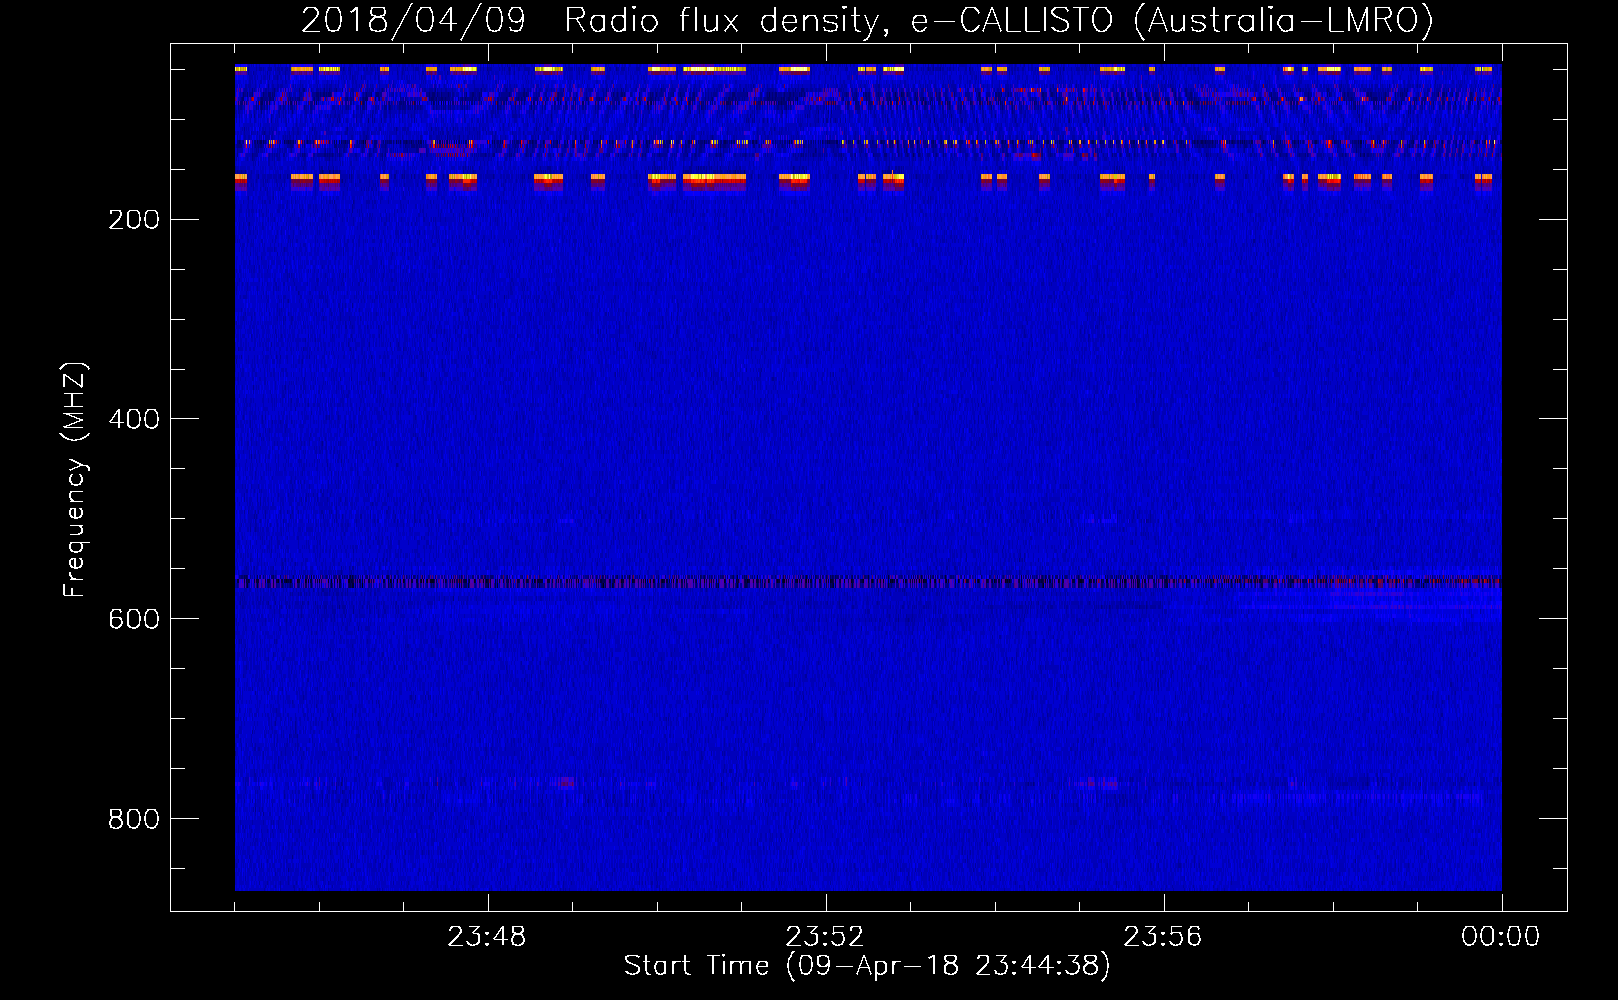Click the 400 frequency tick label

[x=134, y=419]
